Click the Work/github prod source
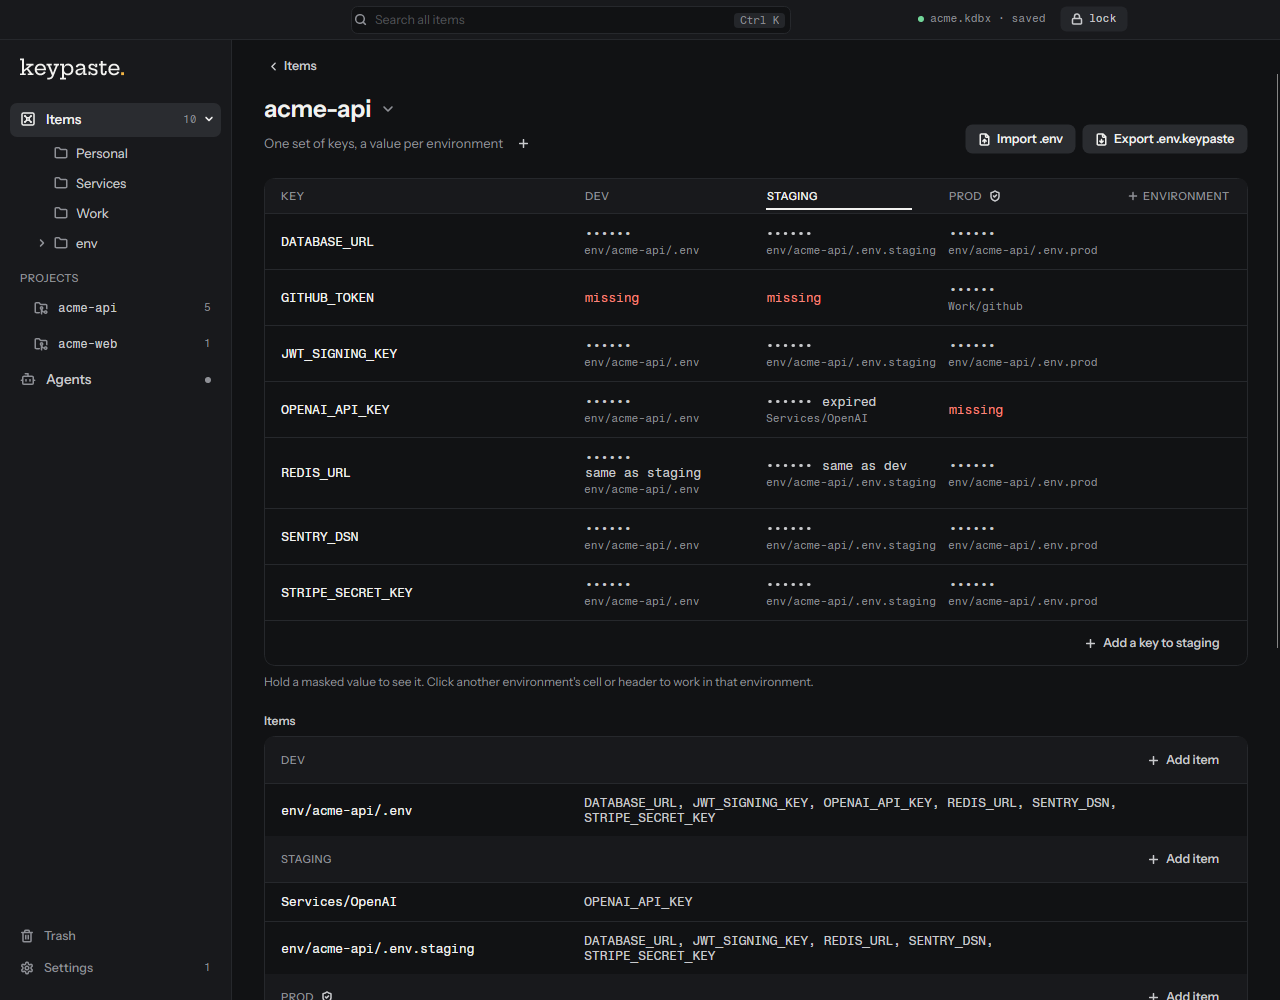 tap(986, 306)
